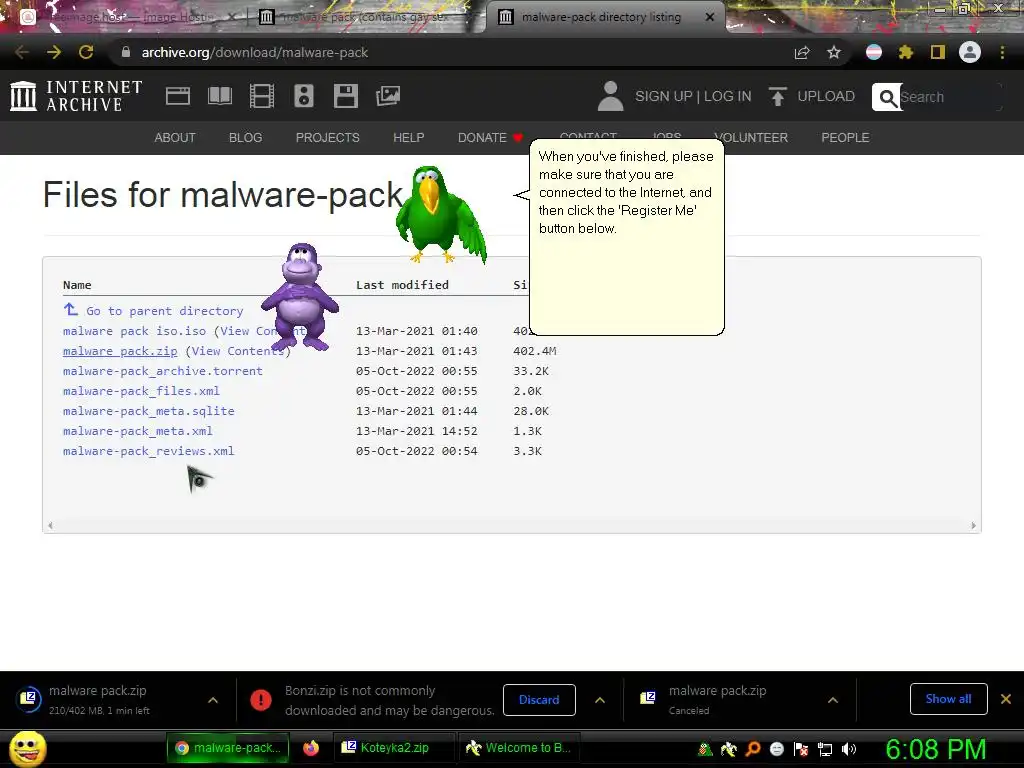
Task: Discard the Bonzi.zip download
Action: coord(539,700)
